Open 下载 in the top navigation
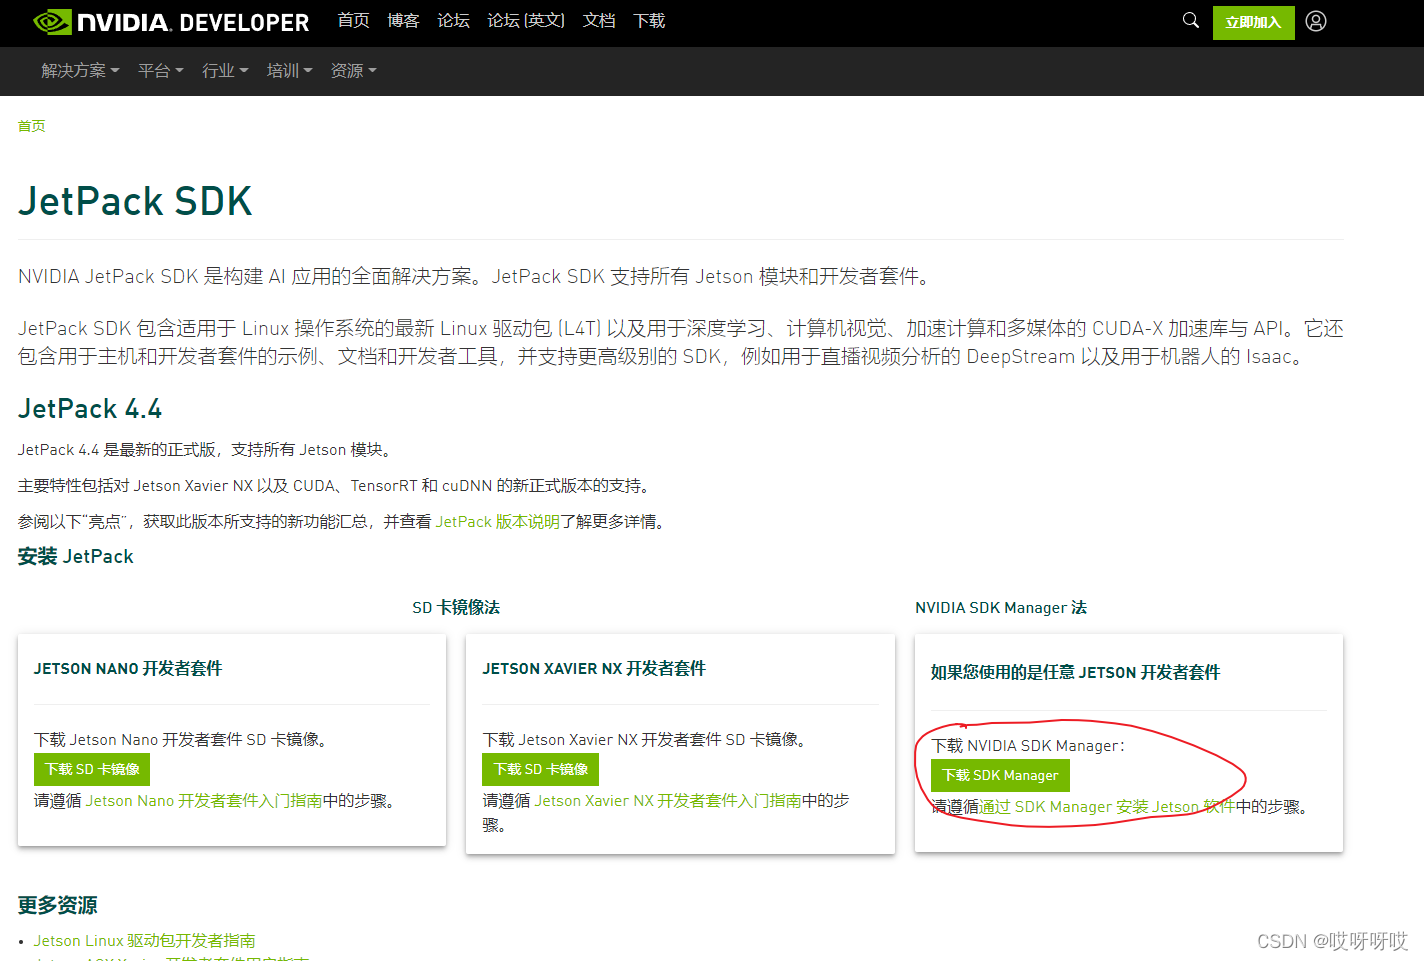Viewport: 1424px width, 961px height. [x=649, y=20]
